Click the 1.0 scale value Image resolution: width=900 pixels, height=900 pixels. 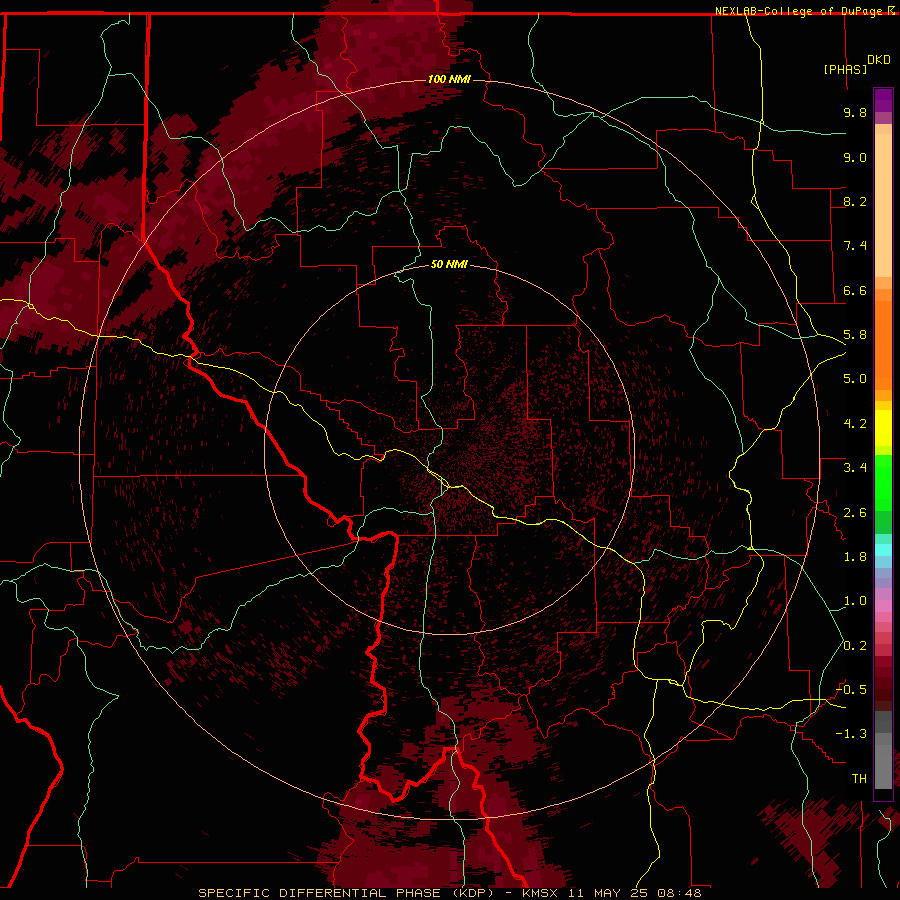tap(855, 601)
